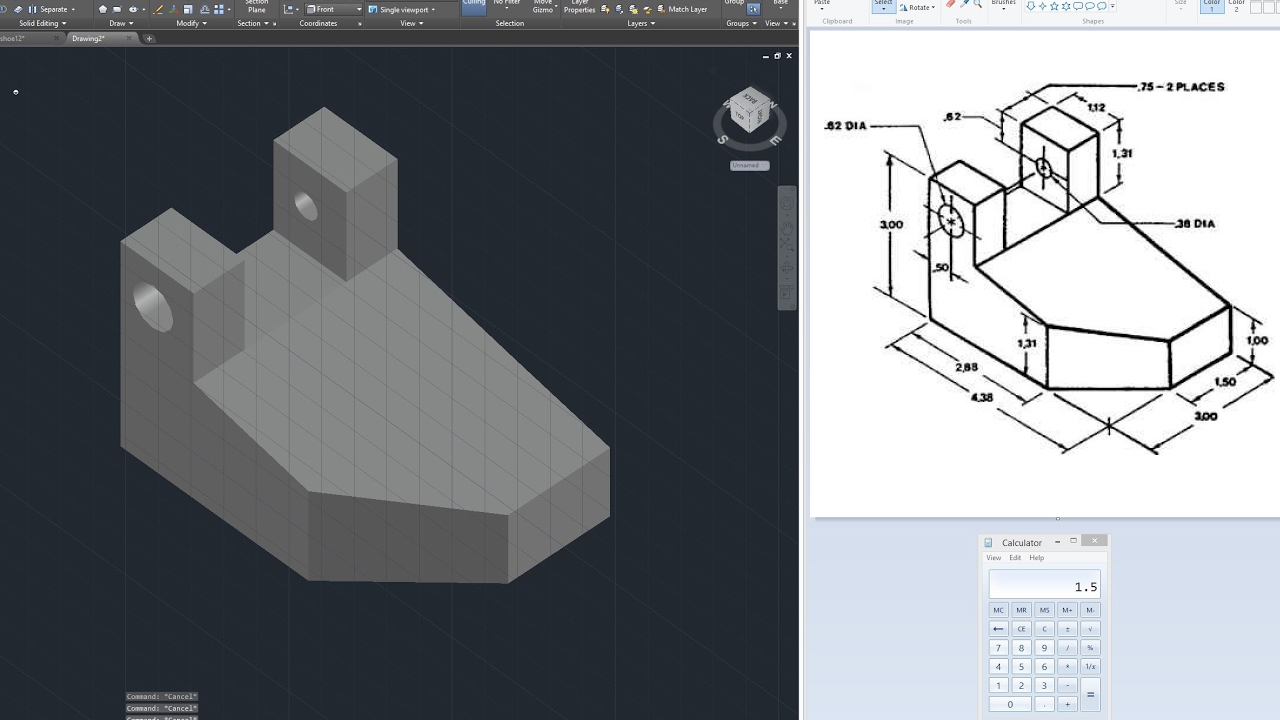Select the Magnifier tool in Paint
The width and height of the screenshot is (1280, 720).
[977, 4]
